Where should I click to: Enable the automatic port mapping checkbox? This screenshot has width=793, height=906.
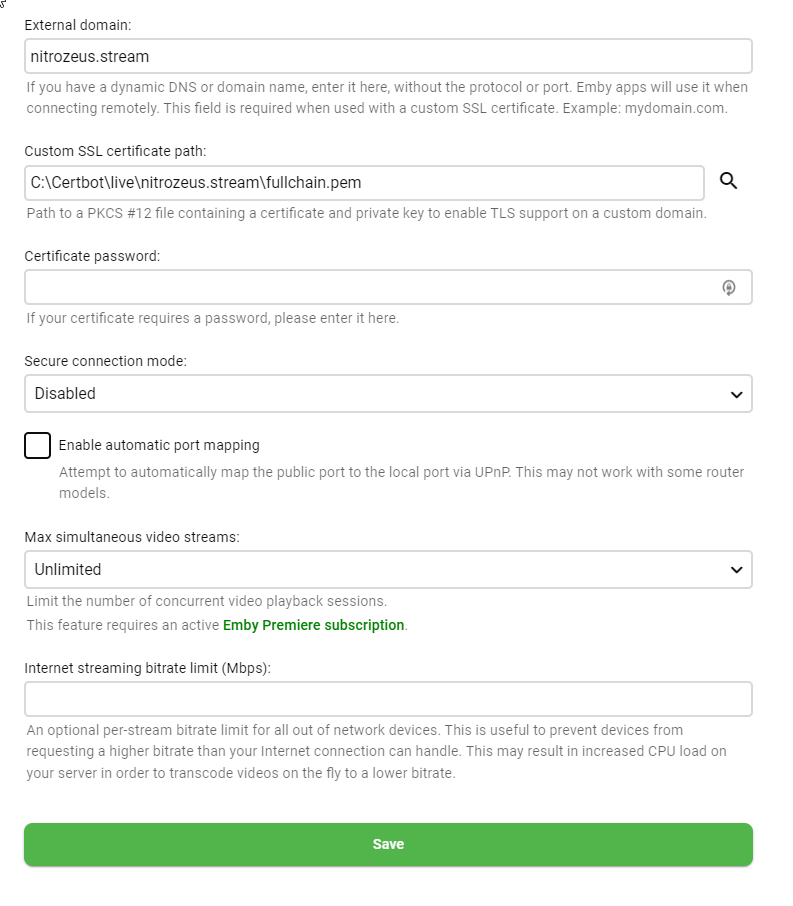click(x=37, y=445)
